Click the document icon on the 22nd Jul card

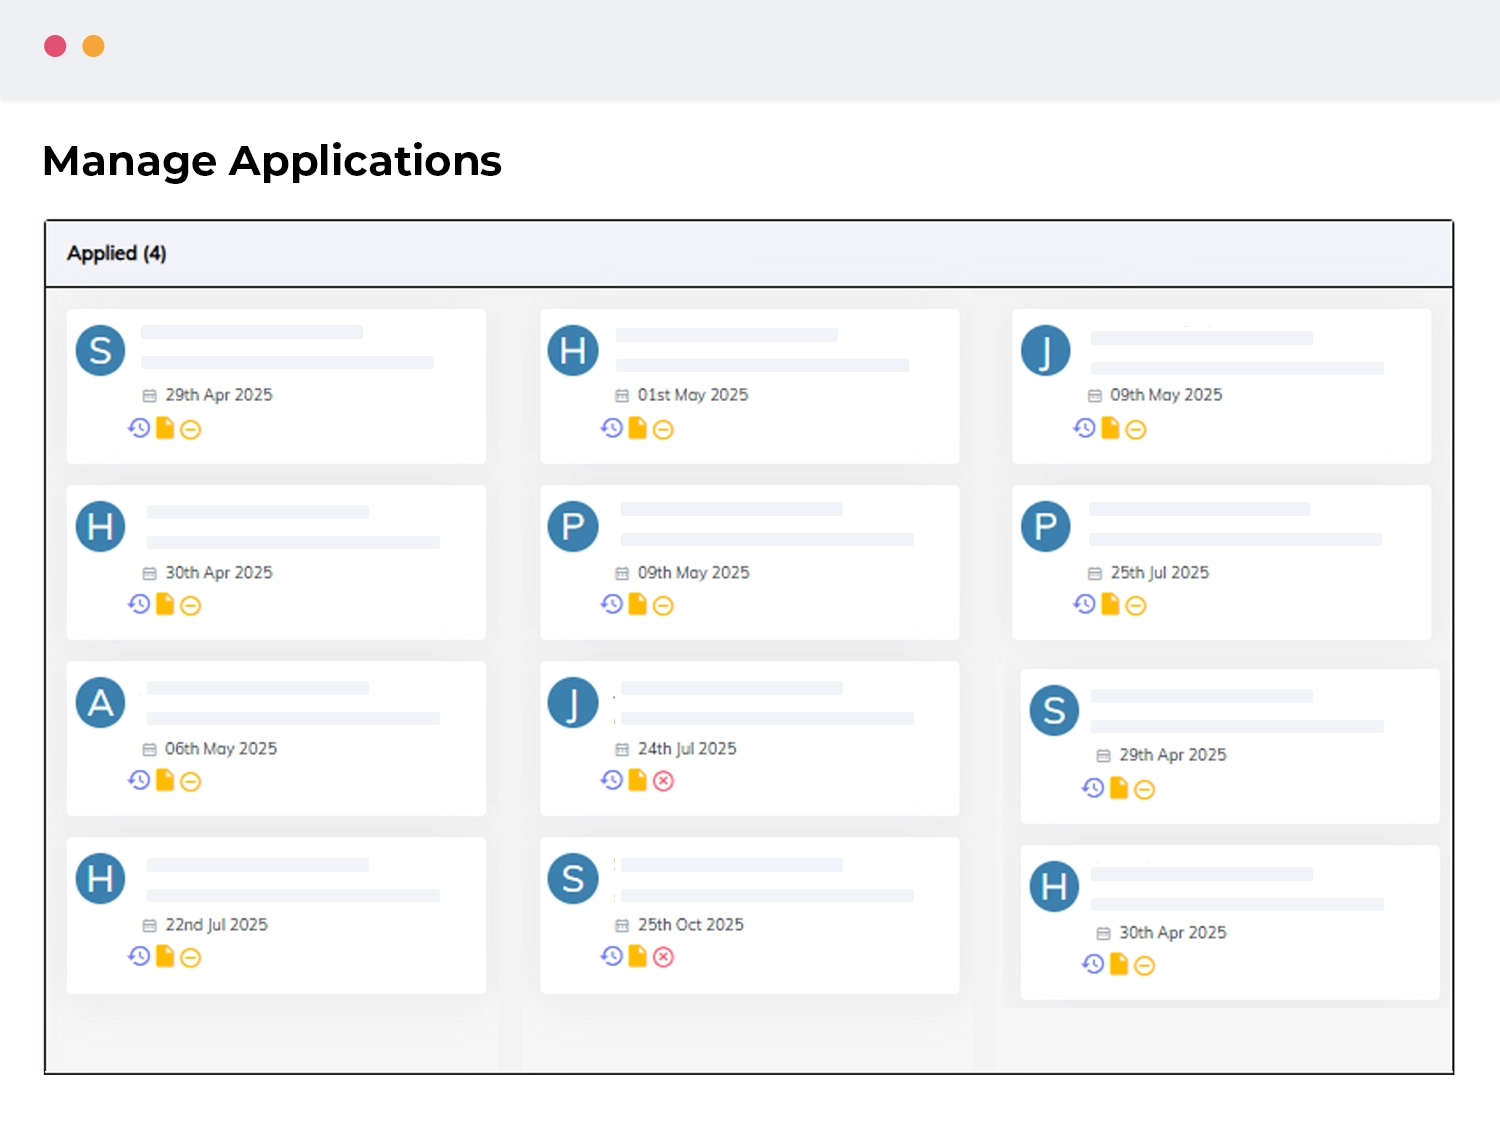[x=164, y=957]
